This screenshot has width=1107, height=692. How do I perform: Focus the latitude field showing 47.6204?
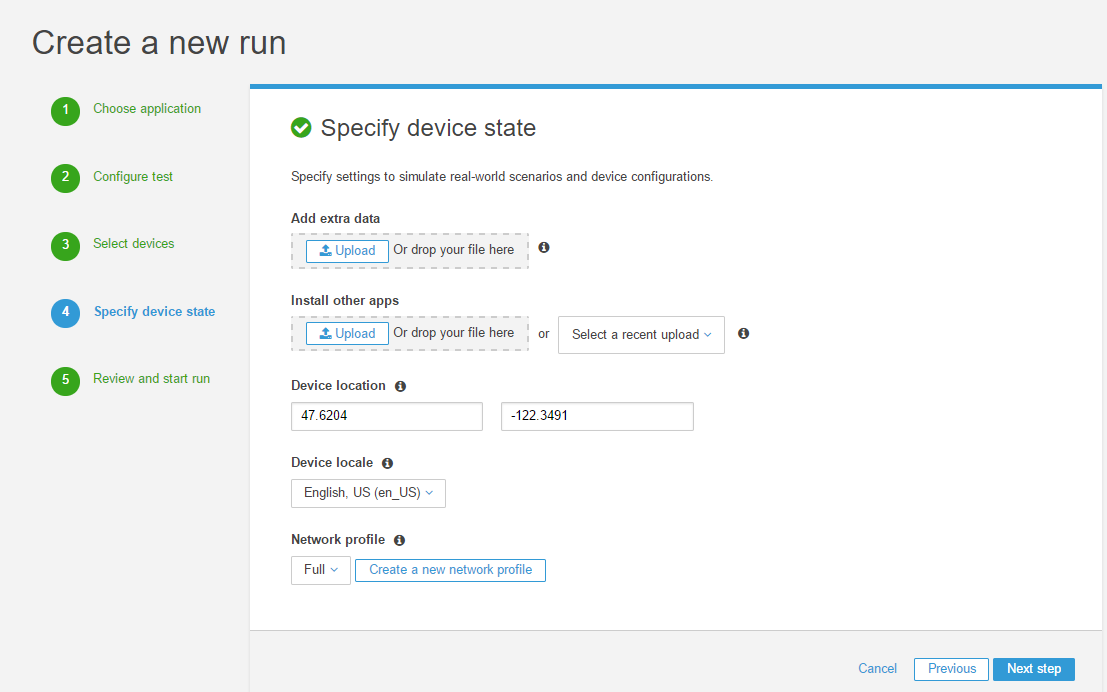pyautogui.click(x=387, y=416)
